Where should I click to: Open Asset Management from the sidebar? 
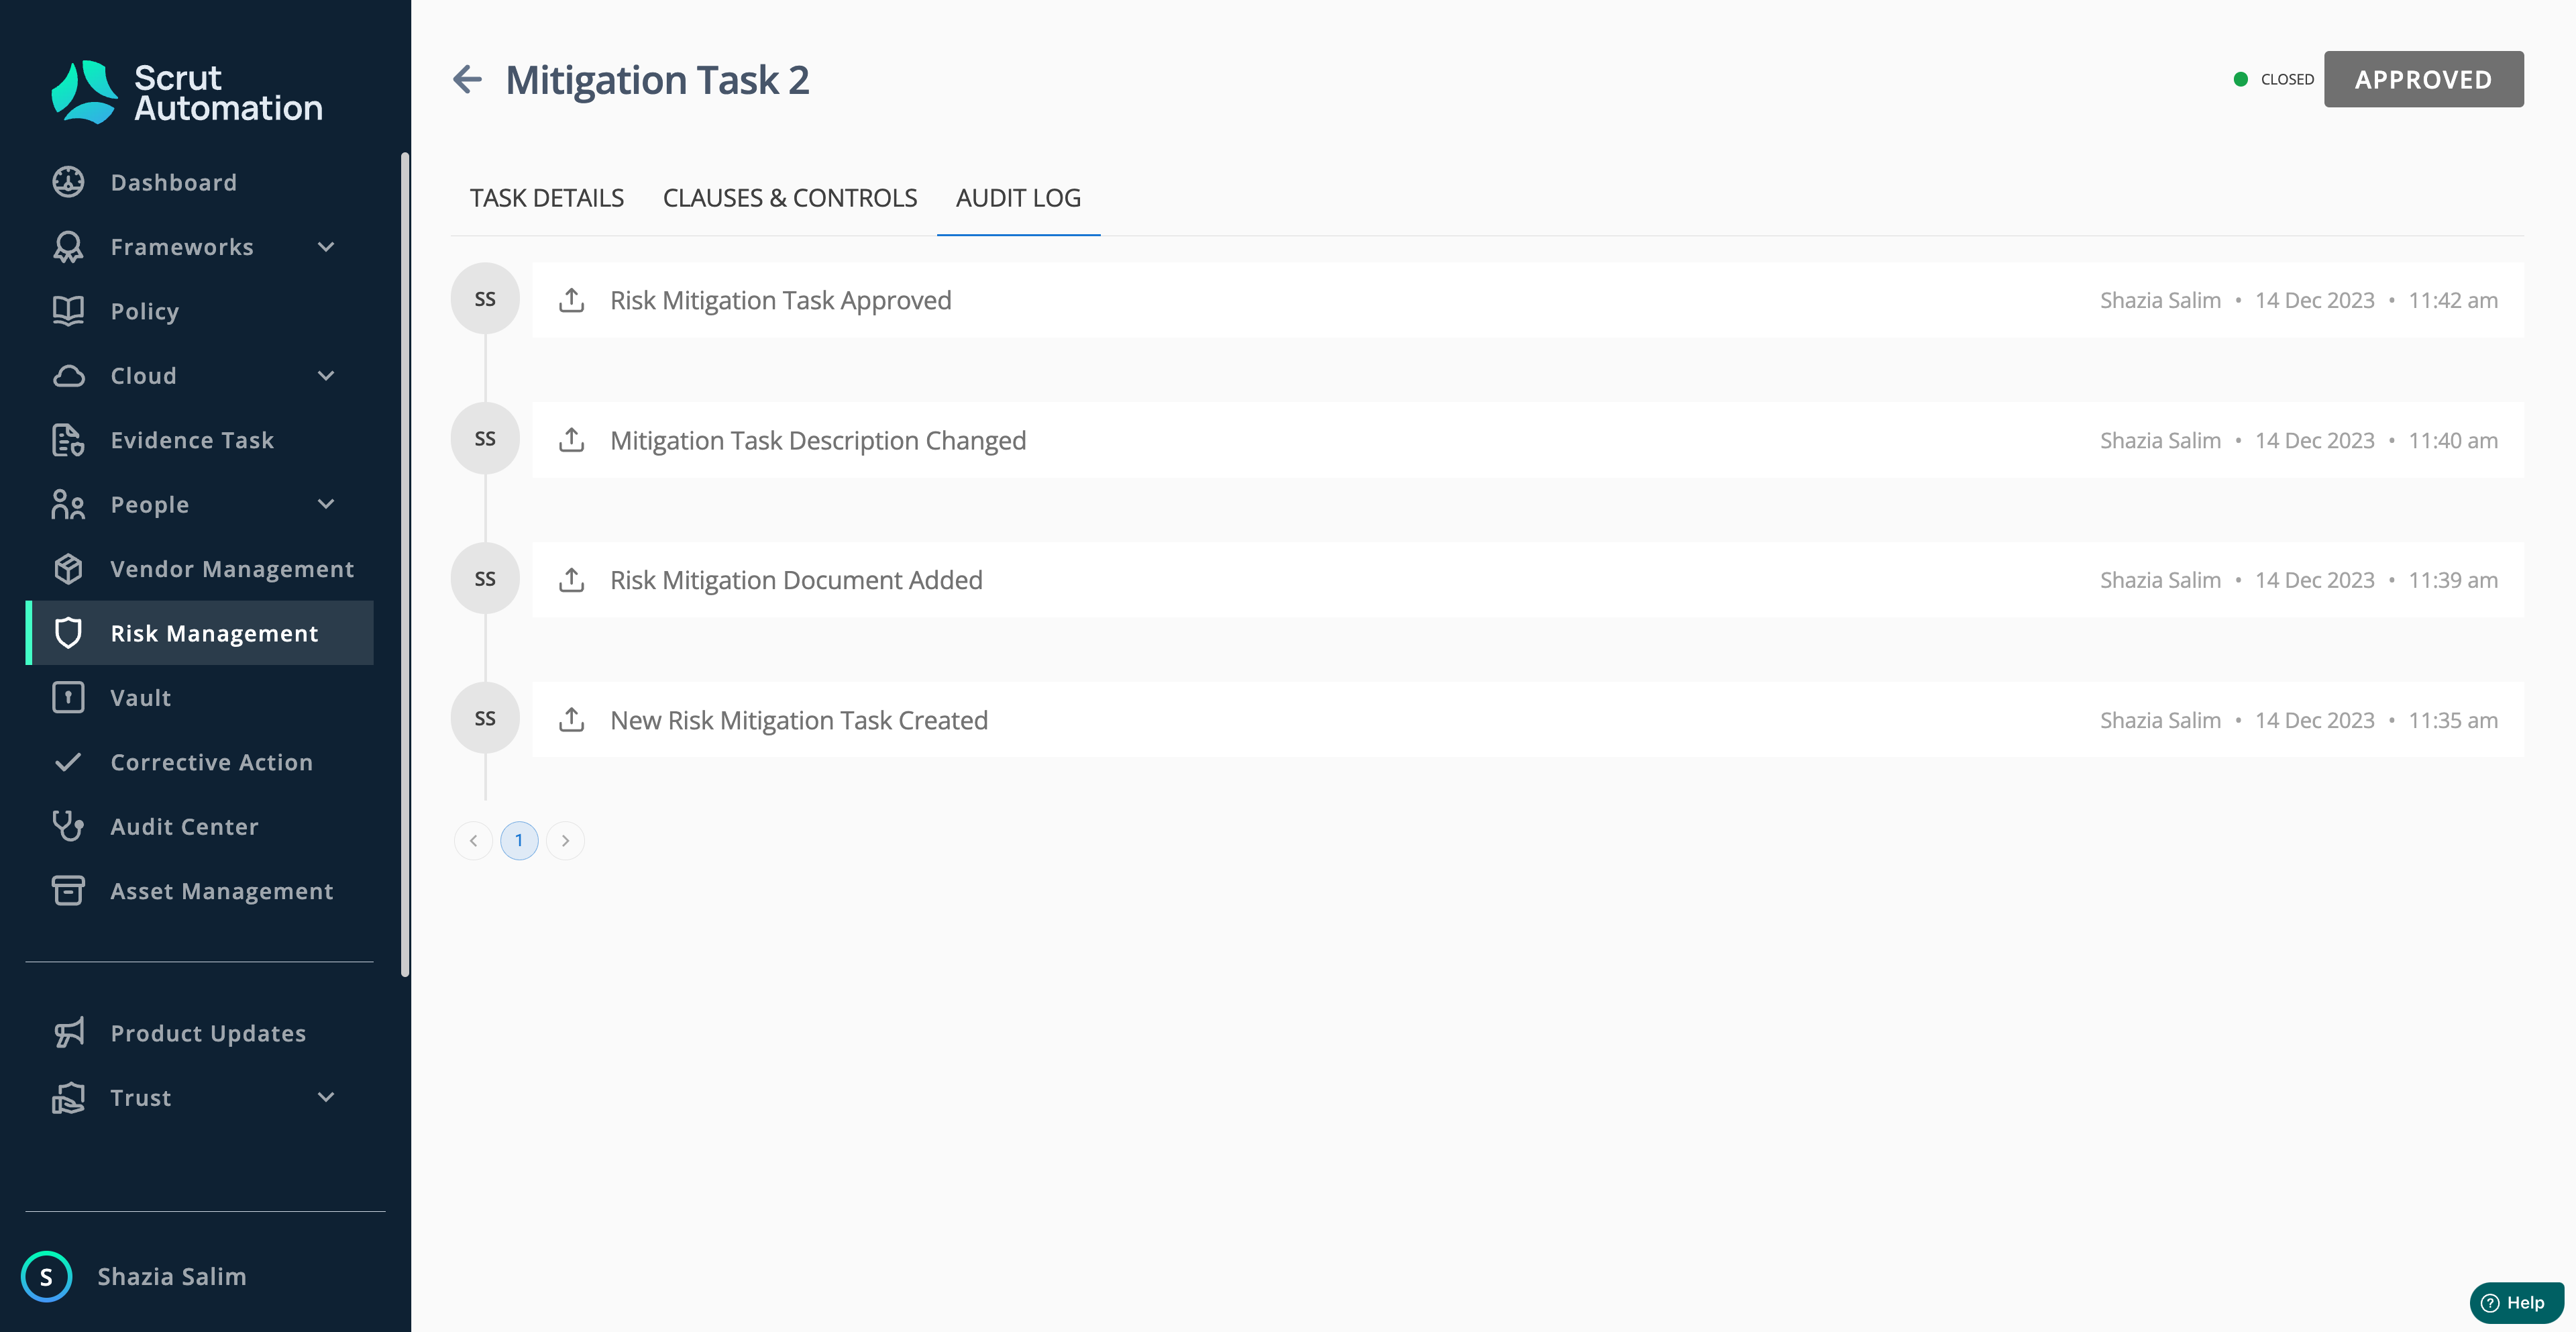[x=199, y=891]
